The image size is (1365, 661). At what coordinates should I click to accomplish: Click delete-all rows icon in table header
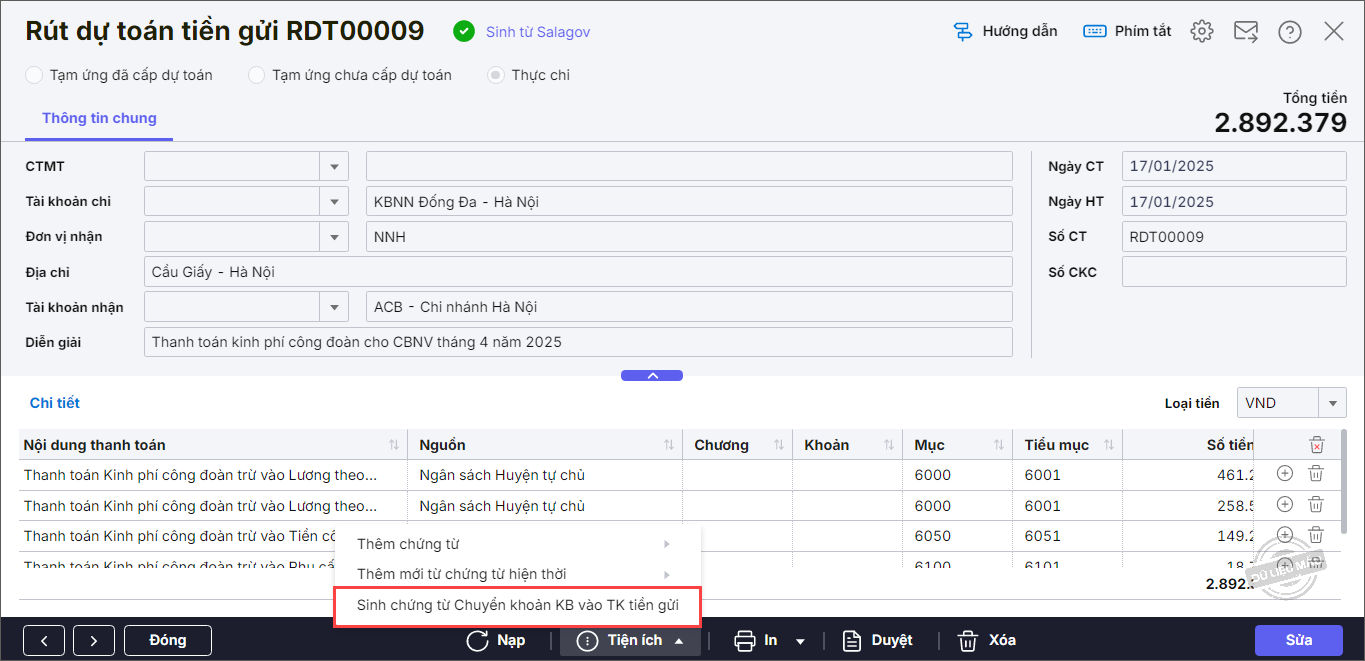(1317, 445)
